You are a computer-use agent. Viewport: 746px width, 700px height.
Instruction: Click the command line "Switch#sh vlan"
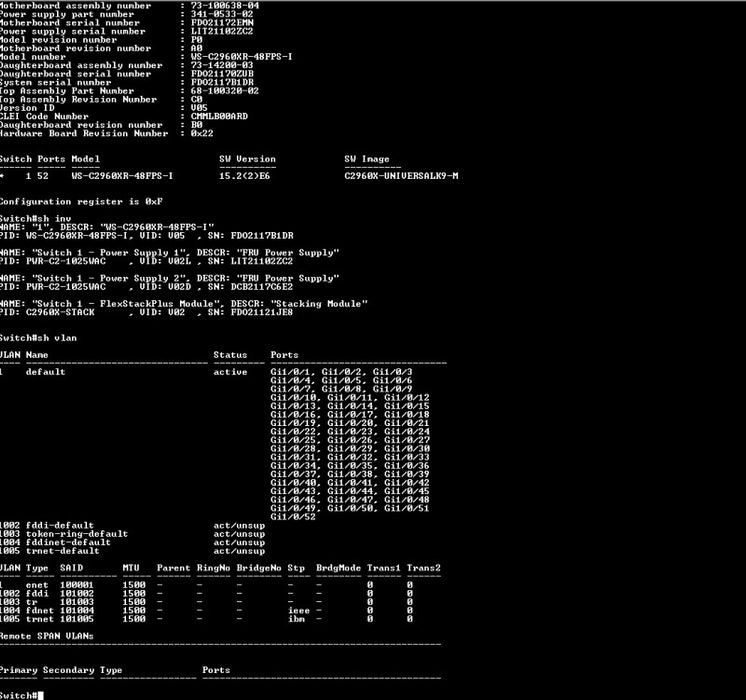pyautogui.click(x=39, y=338)
